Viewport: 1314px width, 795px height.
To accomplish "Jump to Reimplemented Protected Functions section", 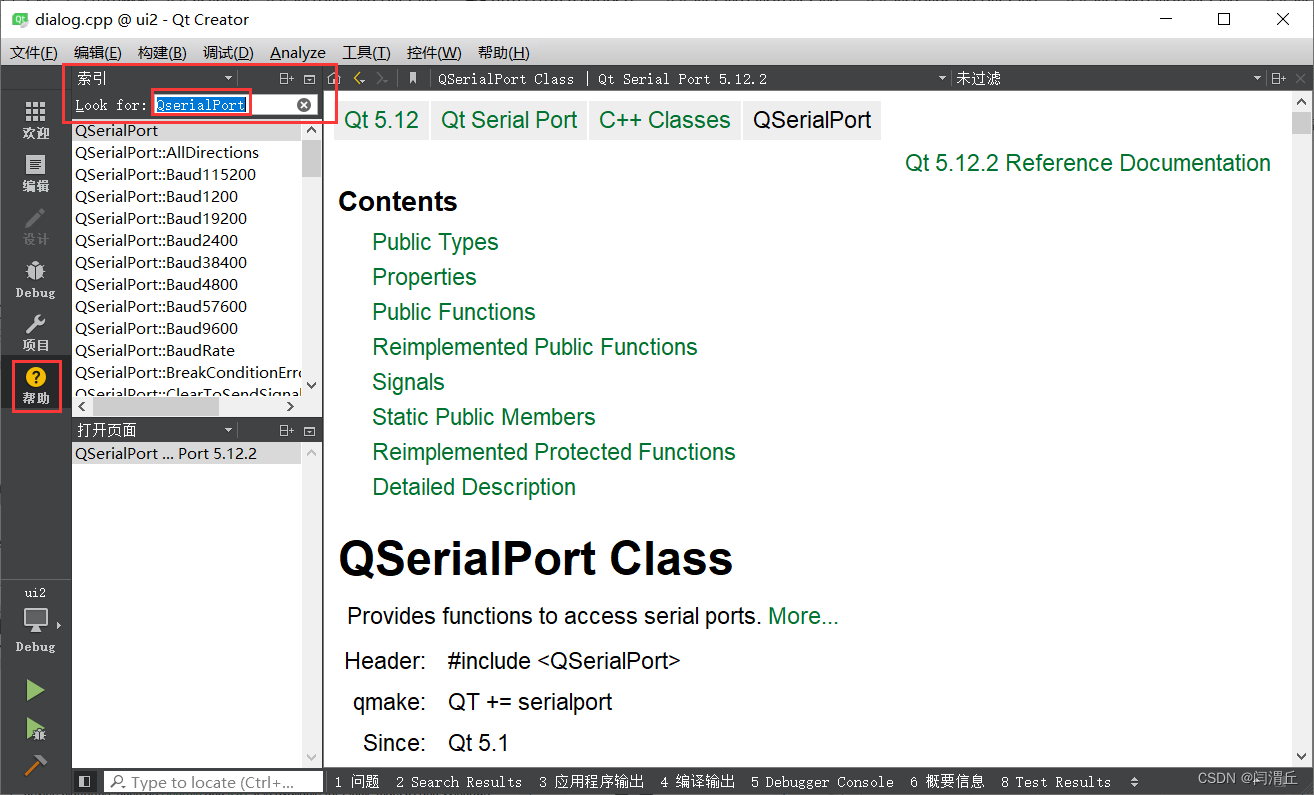I will [x=554, y=452].
